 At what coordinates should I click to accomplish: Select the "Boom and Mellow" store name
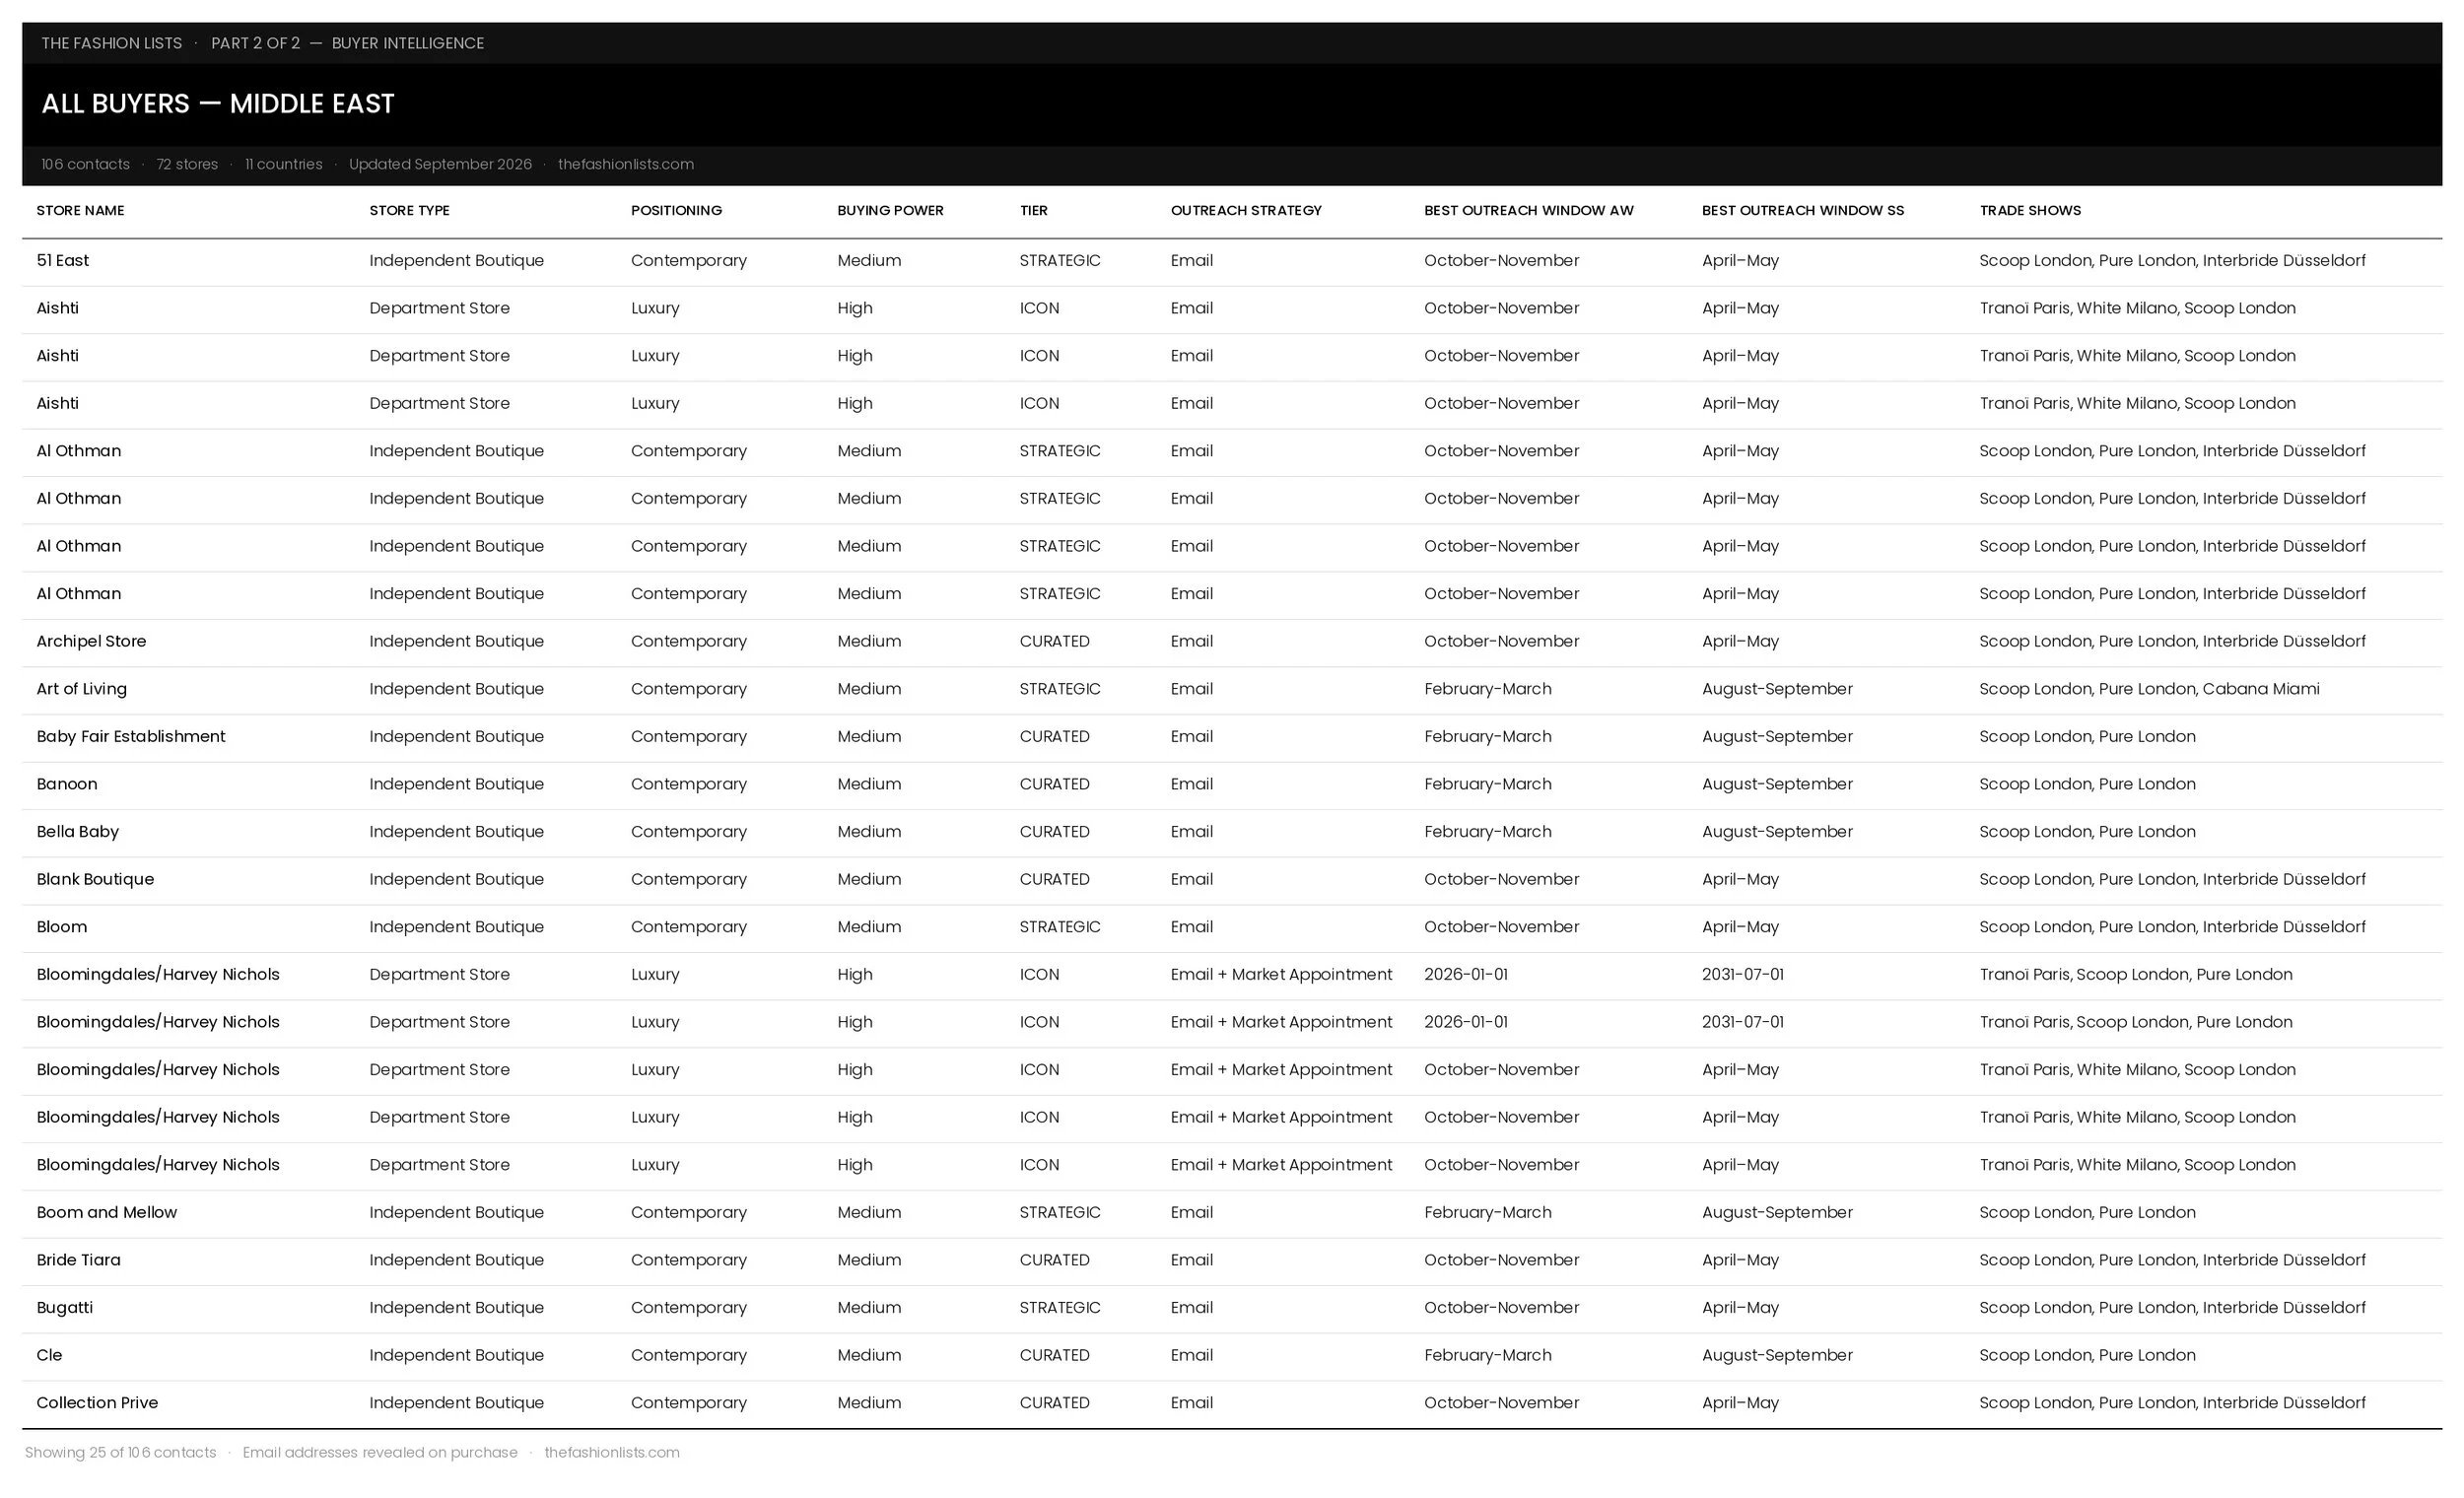click(106, 1212)
